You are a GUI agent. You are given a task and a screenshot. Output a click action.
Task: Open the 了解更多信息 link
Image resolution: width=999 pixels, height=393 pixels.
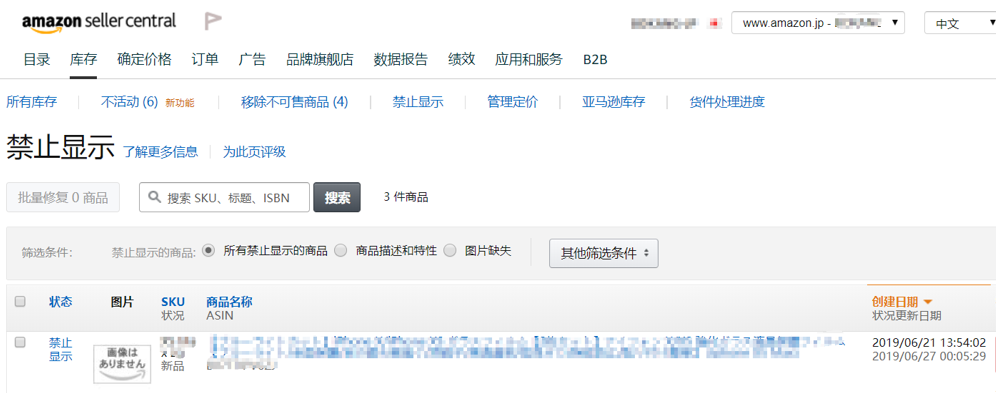tap(161, 152)
